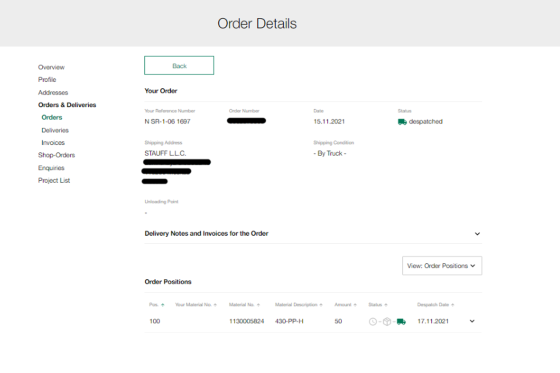Image resolution: width=560 pixels, height=373 pixels.
Task: Click reference number N SR-1-06 1697
Action: pos(167,121)
